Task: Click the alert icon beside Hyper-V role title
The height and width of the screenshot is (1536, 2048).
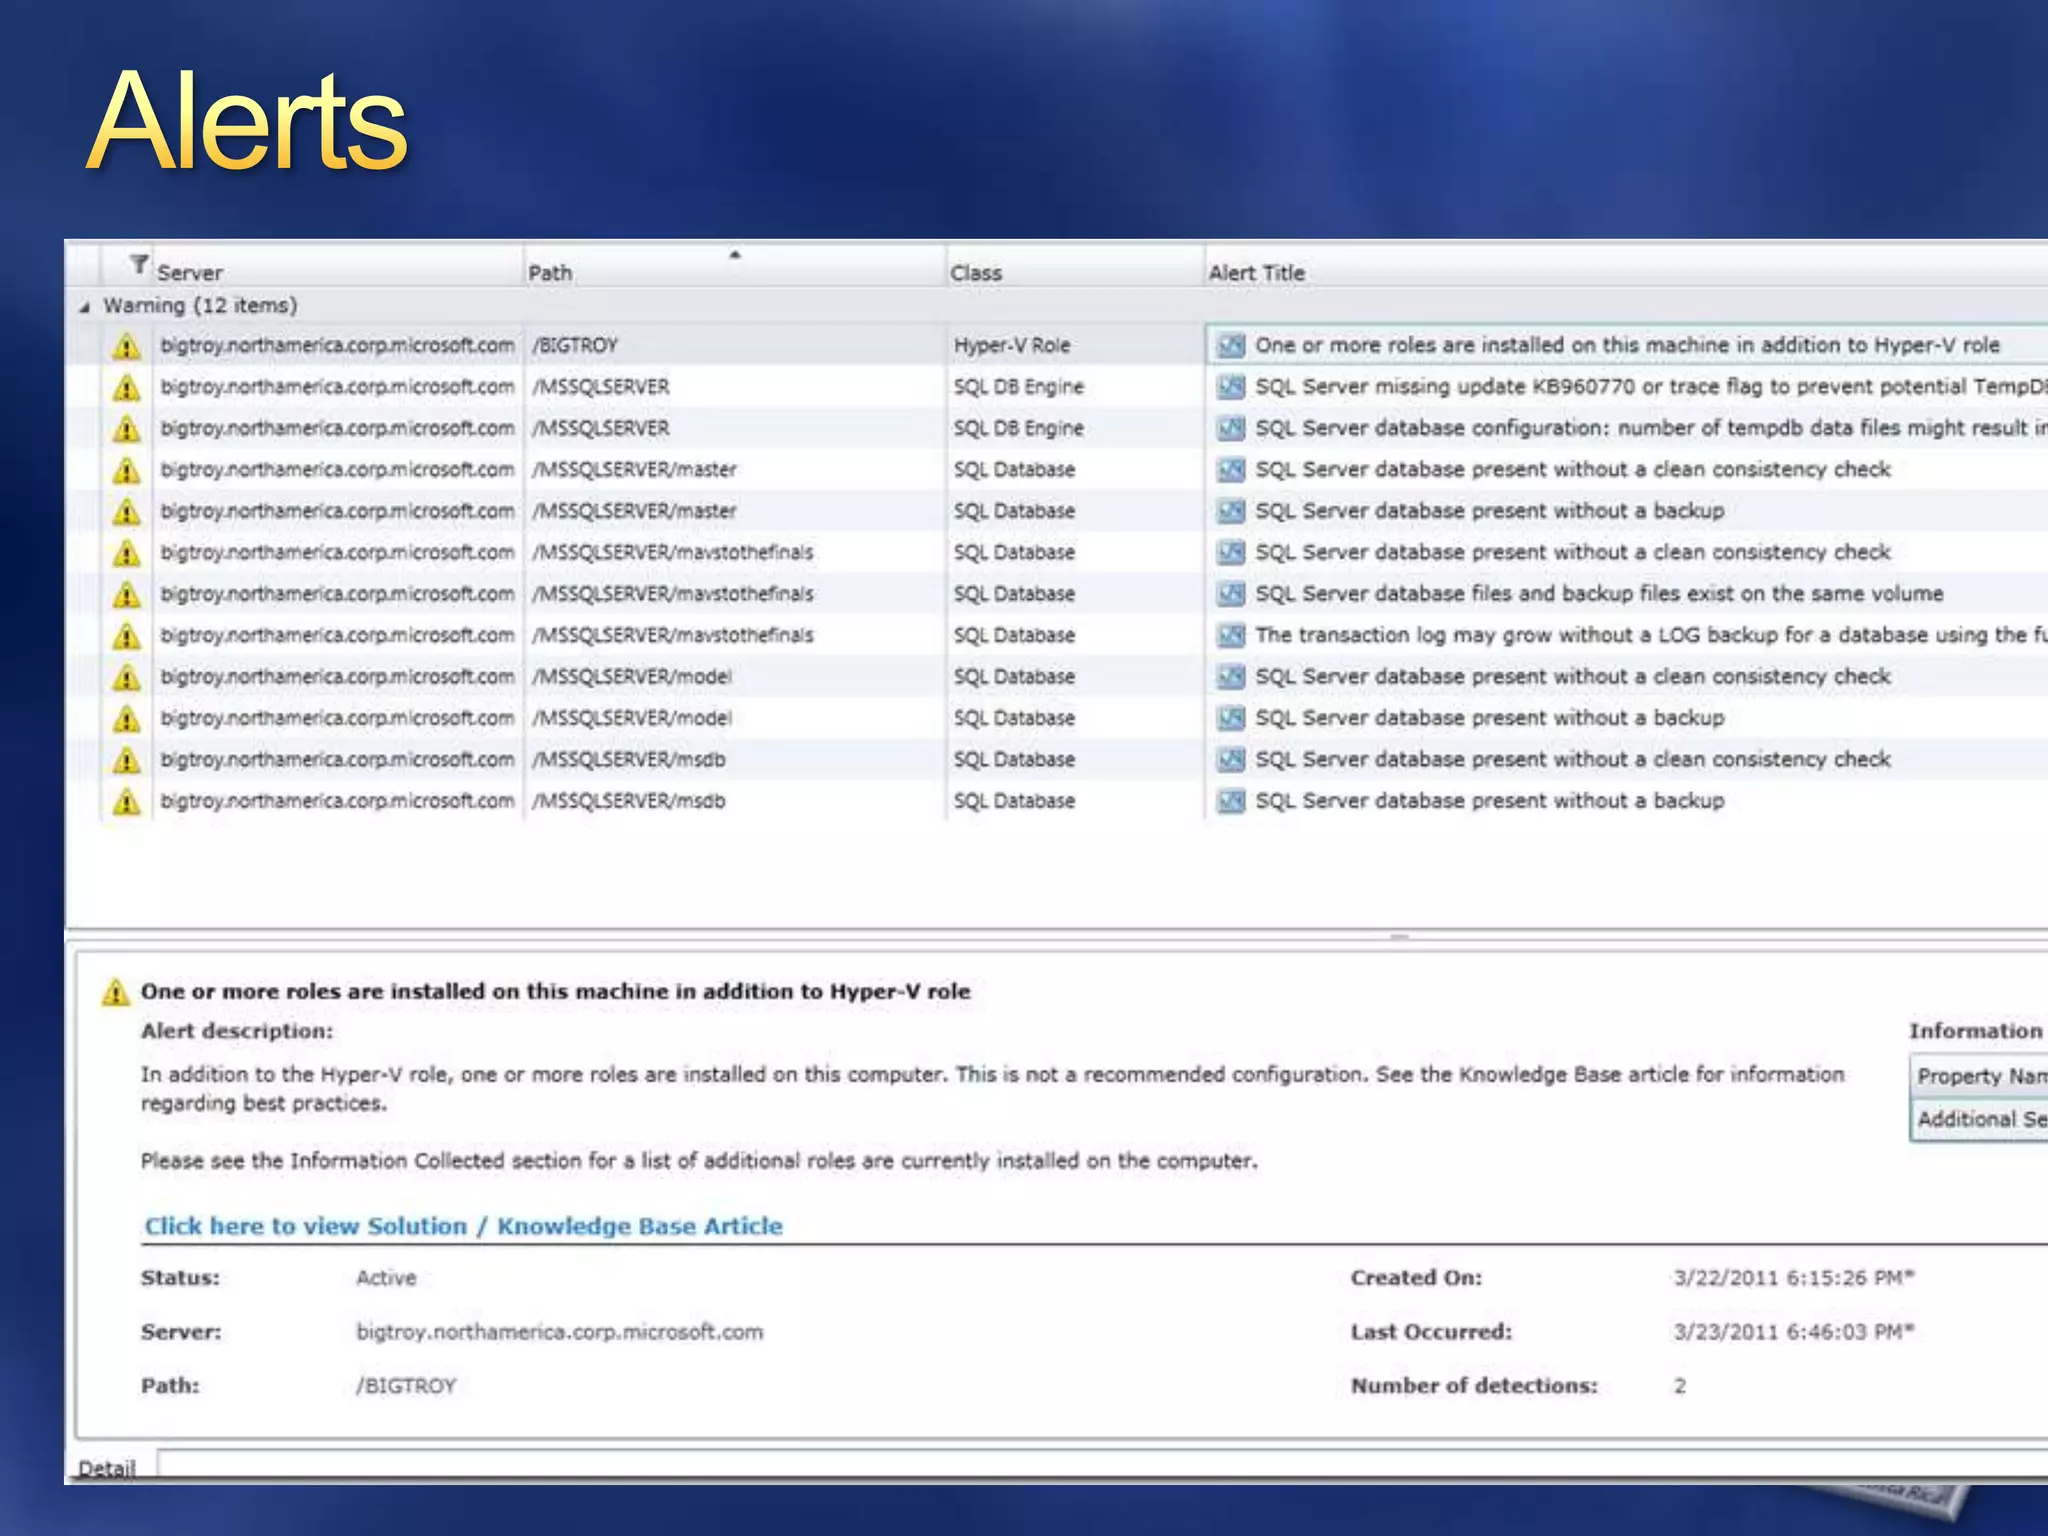Action: coord(1231,346)
